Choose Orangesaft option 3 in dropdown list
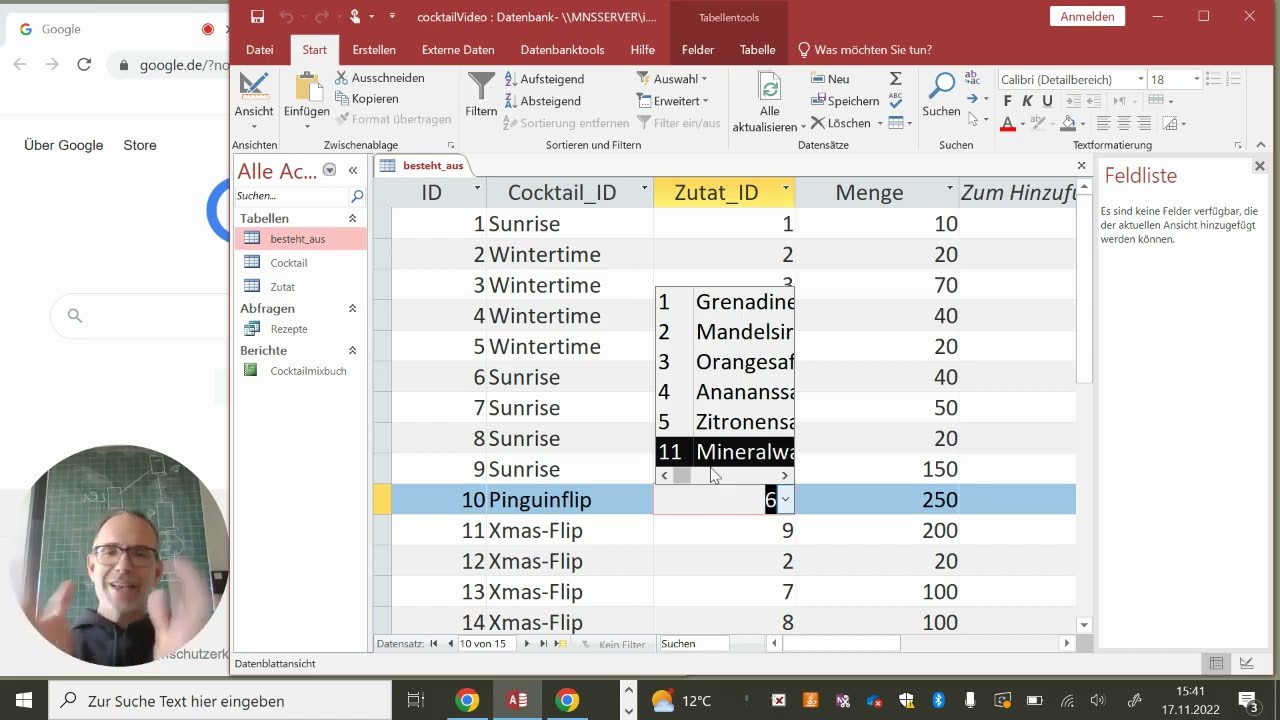The width and height of the screenshot is (1280, 720). 725,362
